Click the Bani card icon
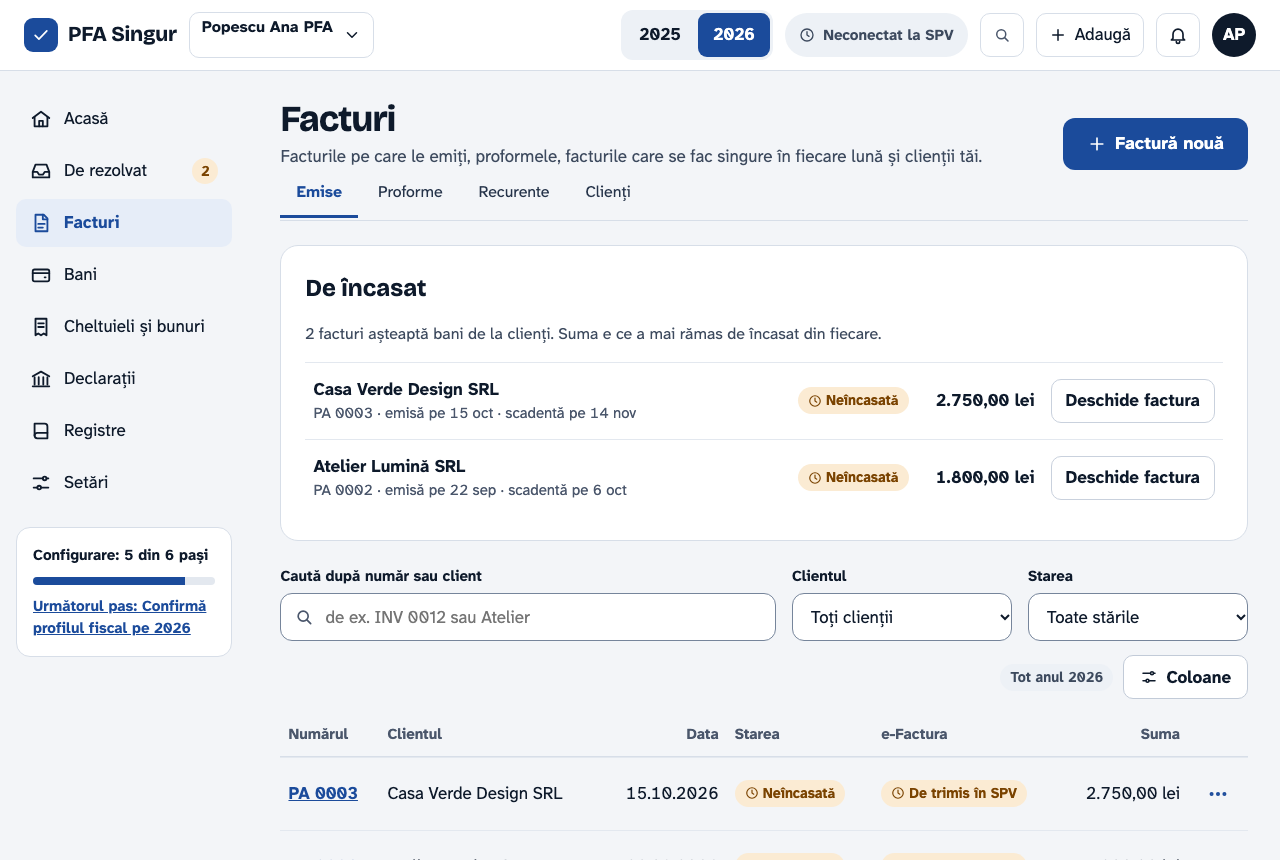Screen dimensions: 1280x860 (41, 275)
